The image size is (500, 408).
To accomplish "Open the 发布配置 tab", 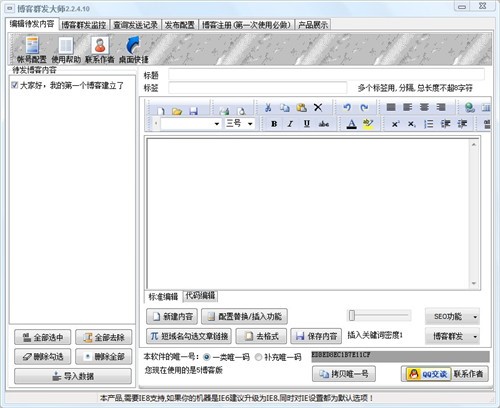I will [x=180, y=25].
